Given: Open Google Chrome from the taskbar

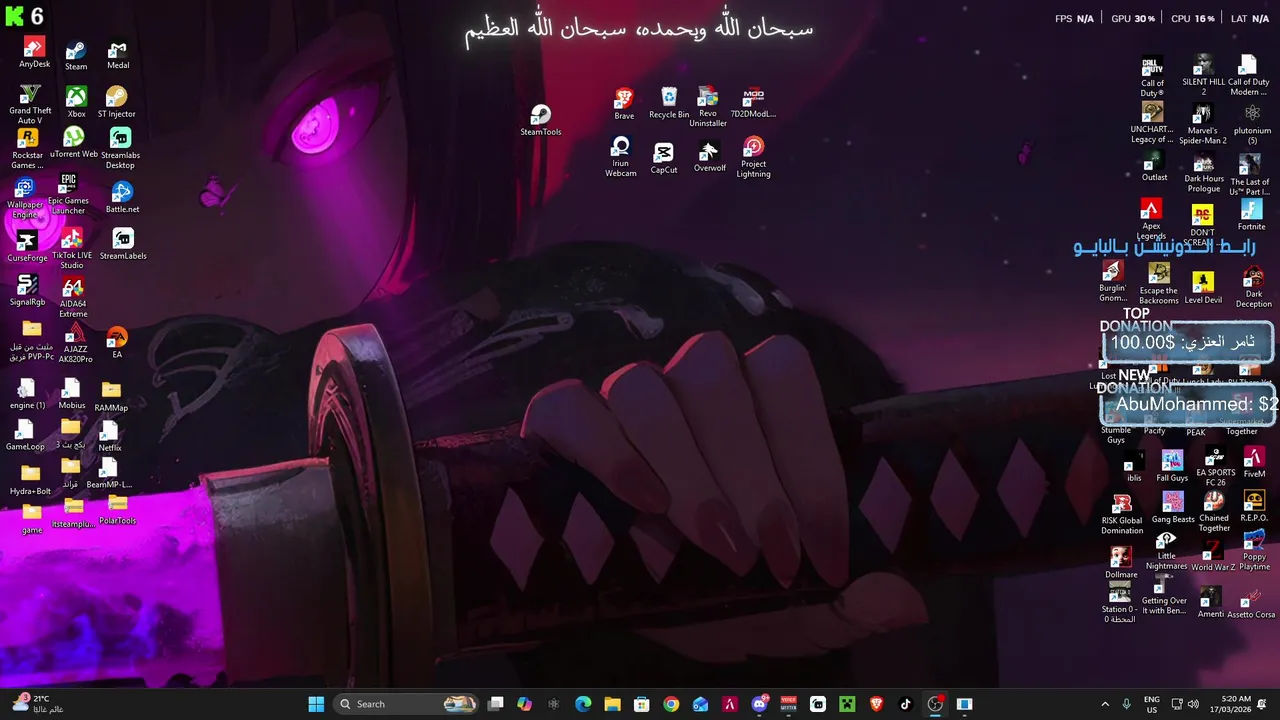Looking at the screenshot, I should 671,704.
